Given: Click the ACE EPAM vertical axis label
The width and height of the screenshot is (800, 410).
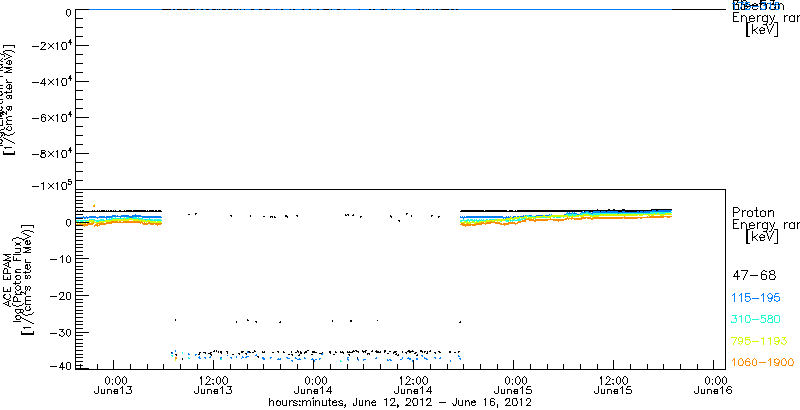Looking at the screenshot, I should coord(9,280).
